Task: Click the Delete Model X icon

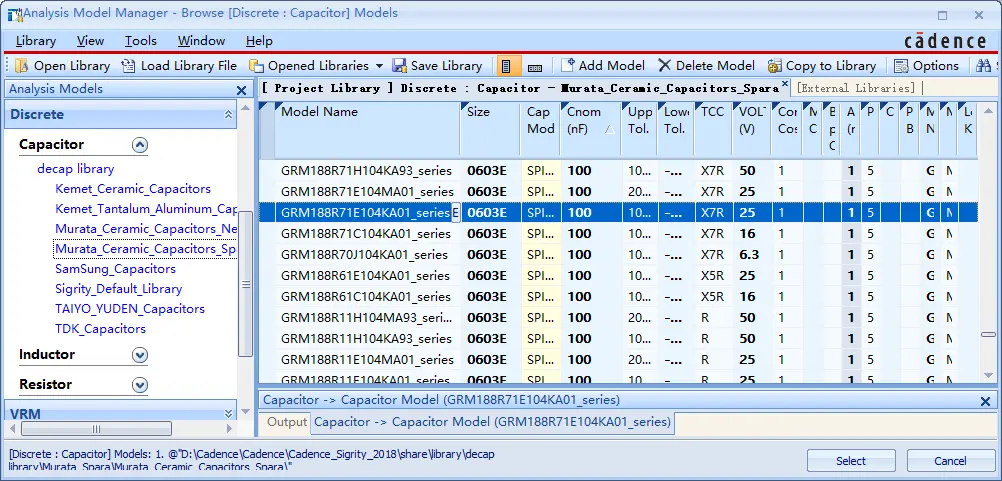Action: 665,65
